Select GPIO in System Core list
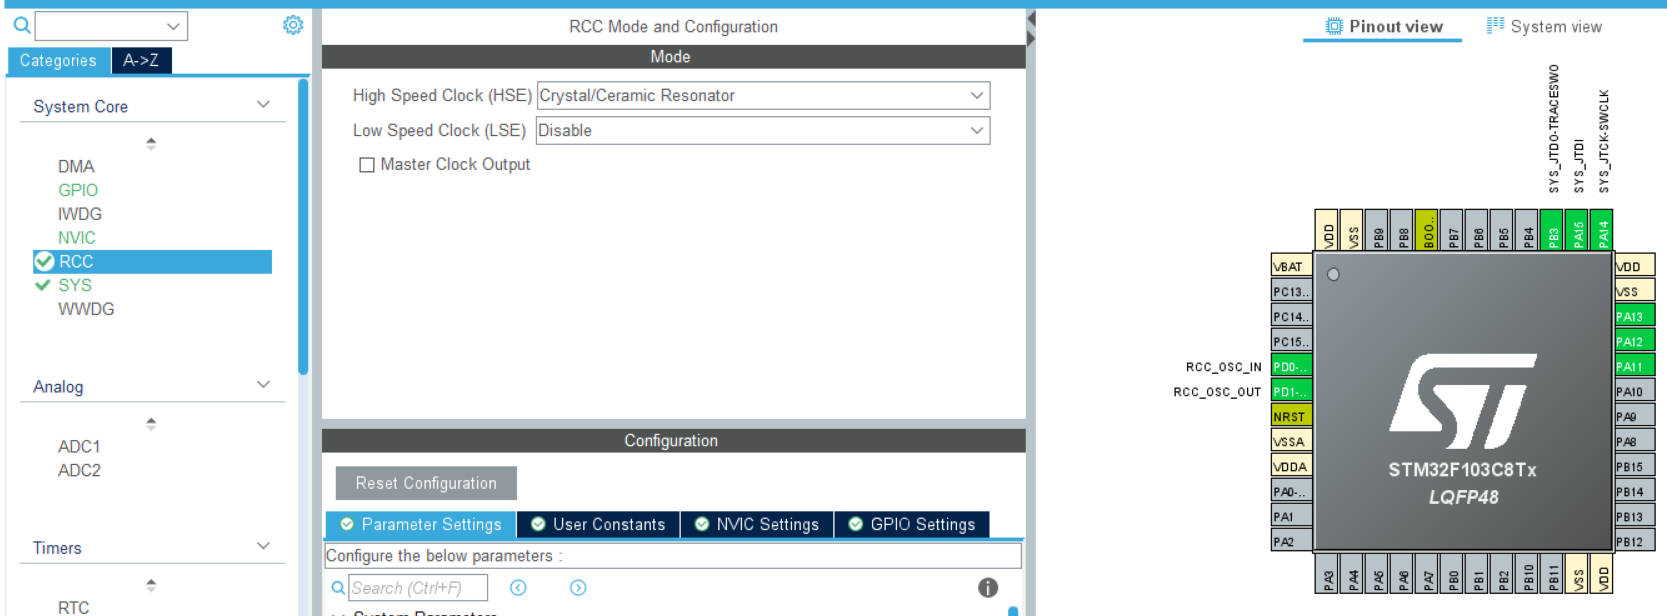Screen dimensions: 1667x616 78,190
